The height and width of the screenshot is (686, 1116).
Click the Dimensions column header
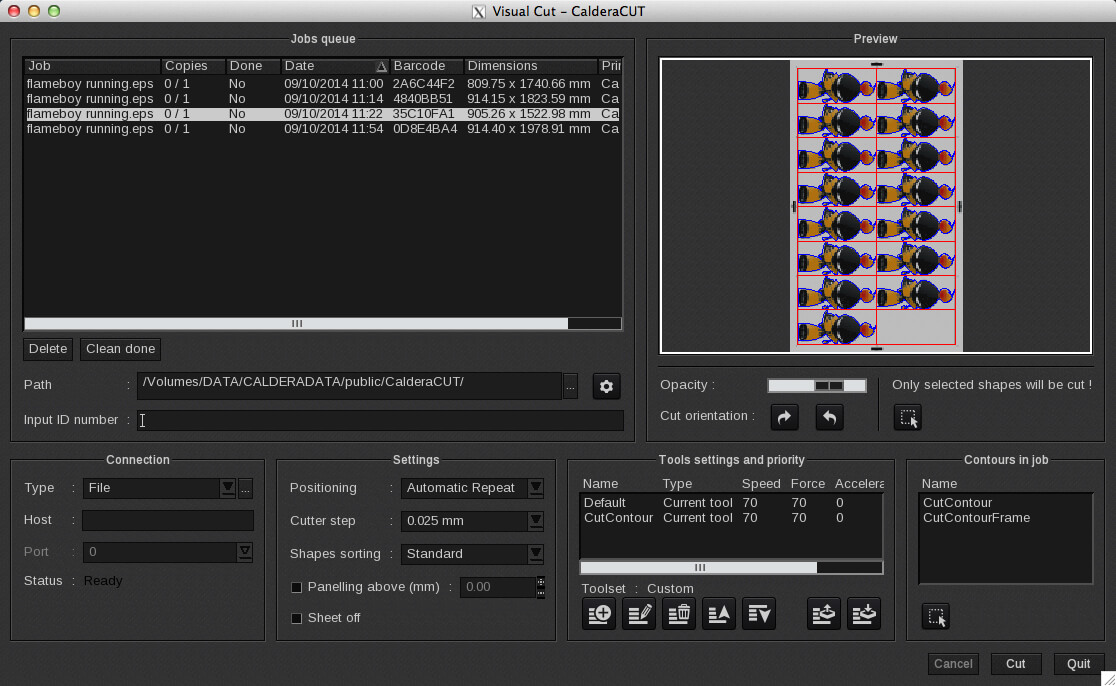(531, 66)
